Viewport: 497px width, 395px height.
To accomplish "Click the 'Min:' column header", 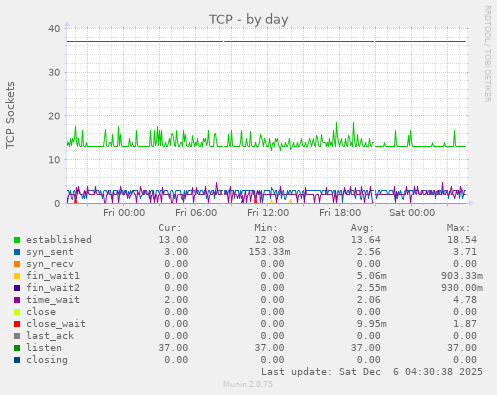I will pos(266,228).
